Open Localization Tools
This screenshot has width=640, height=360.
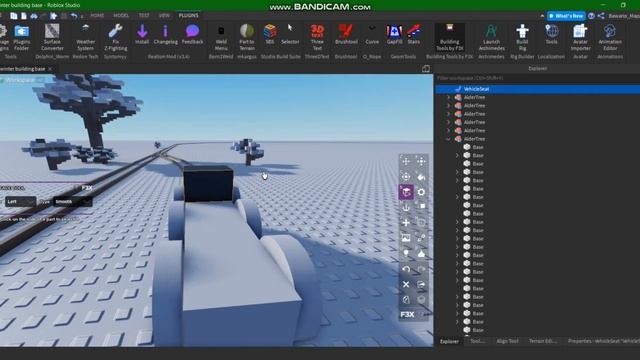coord(551,34)
